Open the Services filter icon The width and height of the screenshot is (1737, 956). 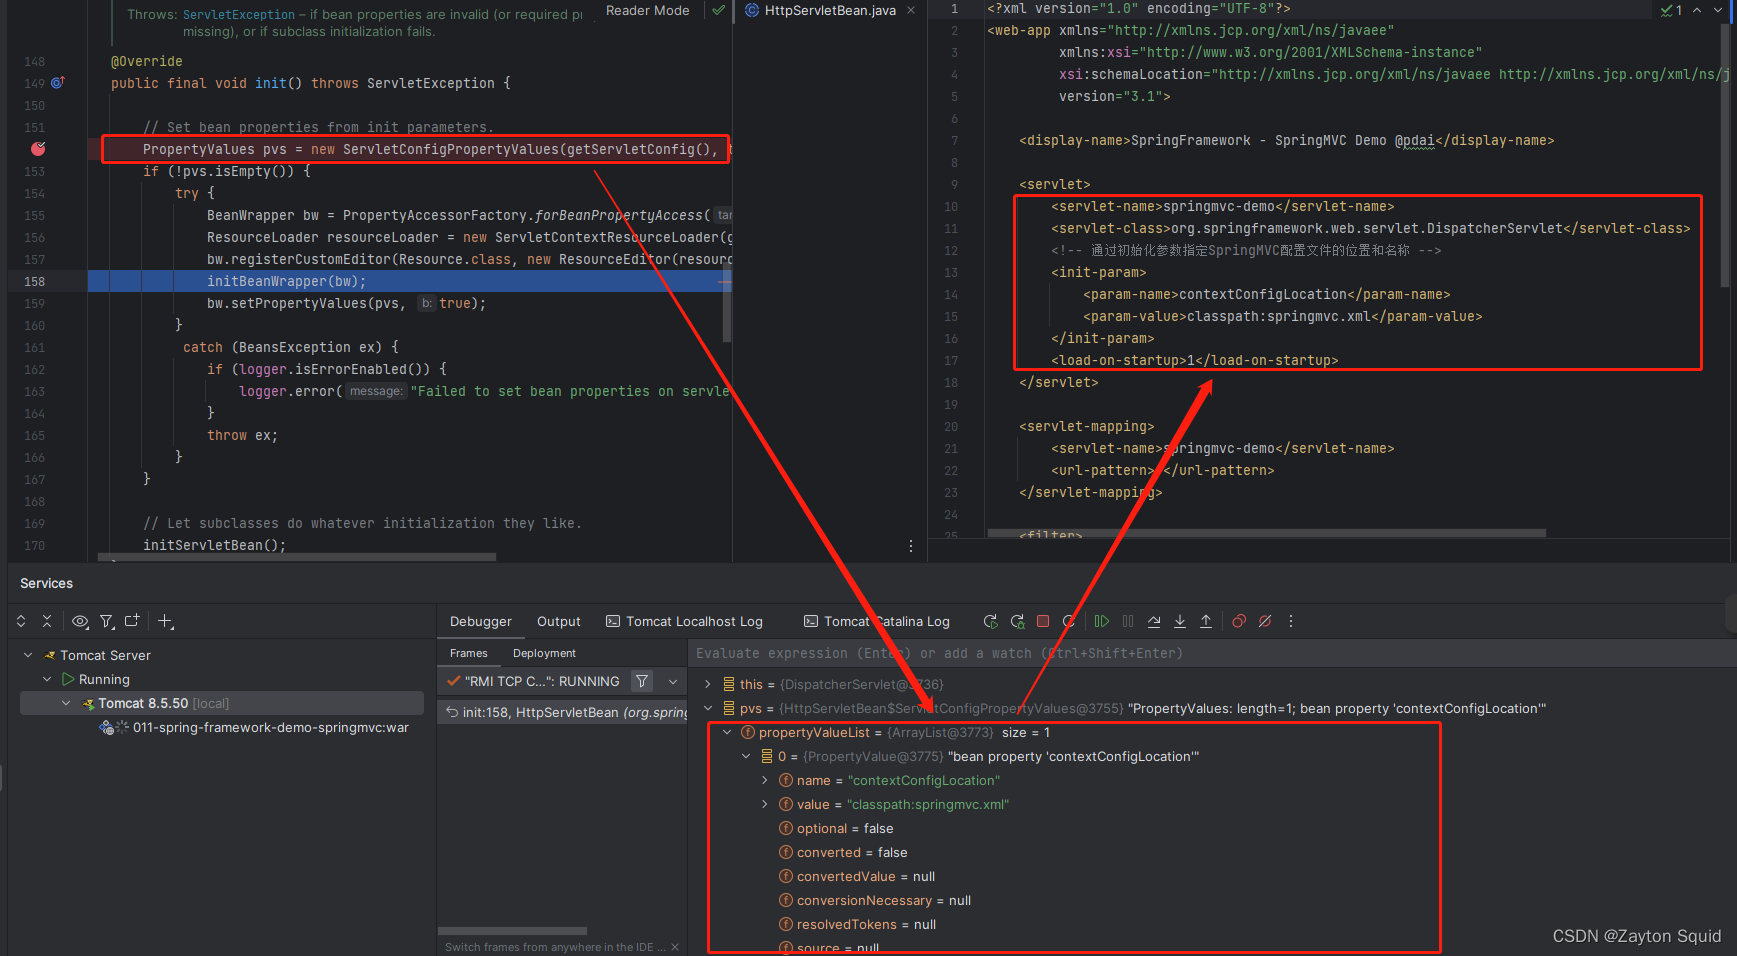point(107,621)
